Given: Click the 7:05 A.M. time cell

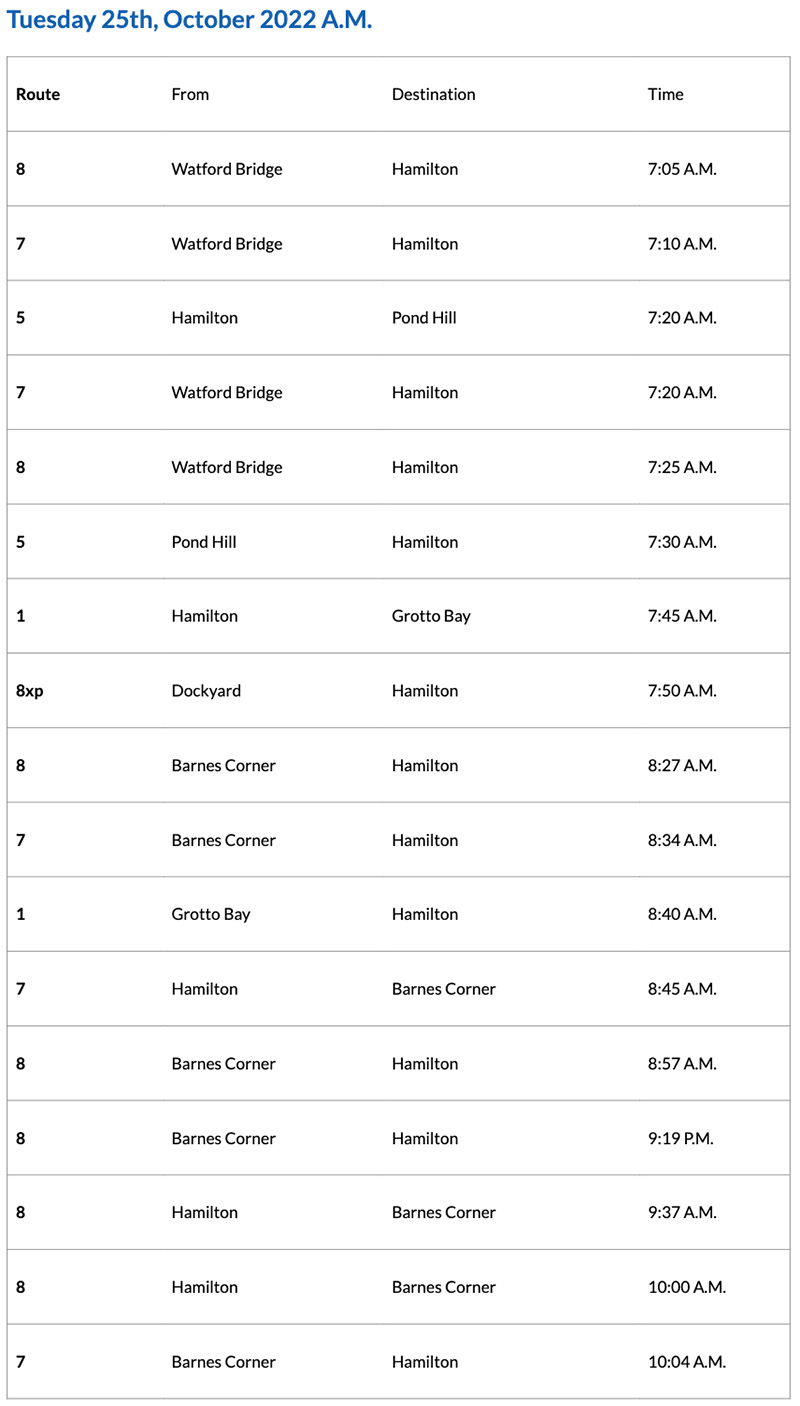Looking at the screenshot, I should [682, 169].
